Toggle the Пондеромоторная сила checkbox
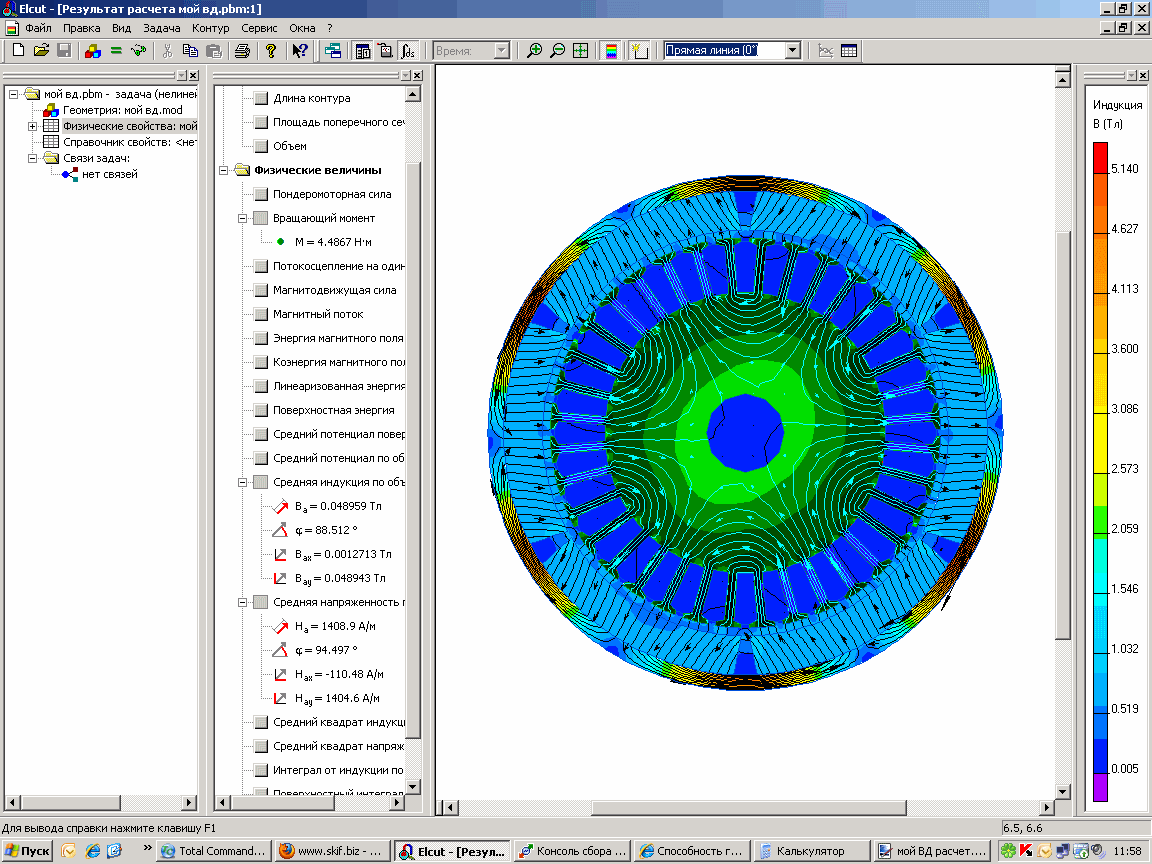Image resolution: width=1152 pixels, height=864 pixels. pyautogui.click(x=260, y=195)
